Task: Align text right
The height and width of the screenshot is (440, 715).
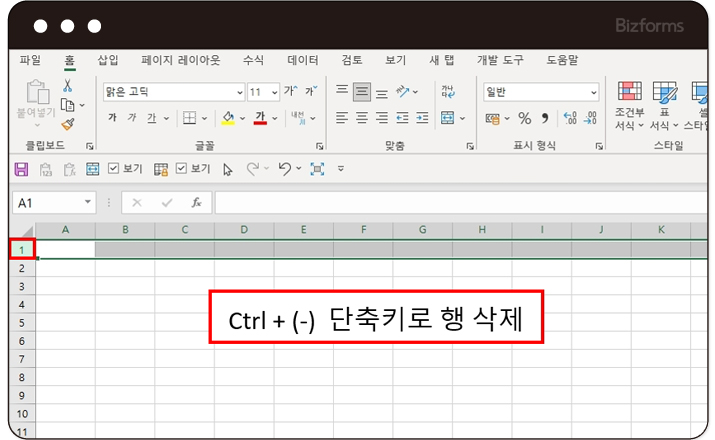Action: pos(382,118)
